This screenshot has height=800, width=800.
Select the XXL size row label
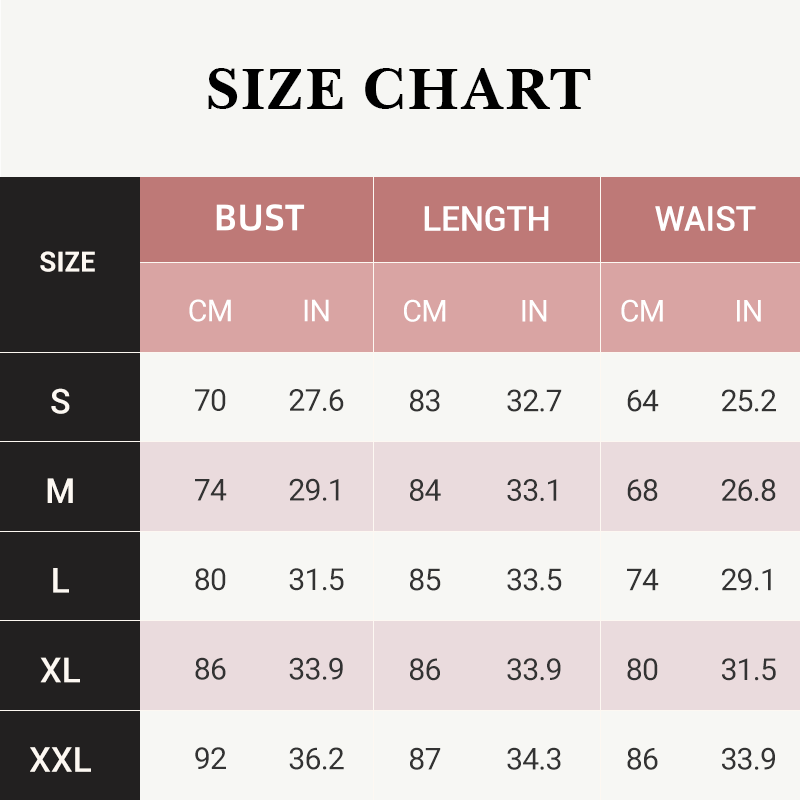pos(61,760)
